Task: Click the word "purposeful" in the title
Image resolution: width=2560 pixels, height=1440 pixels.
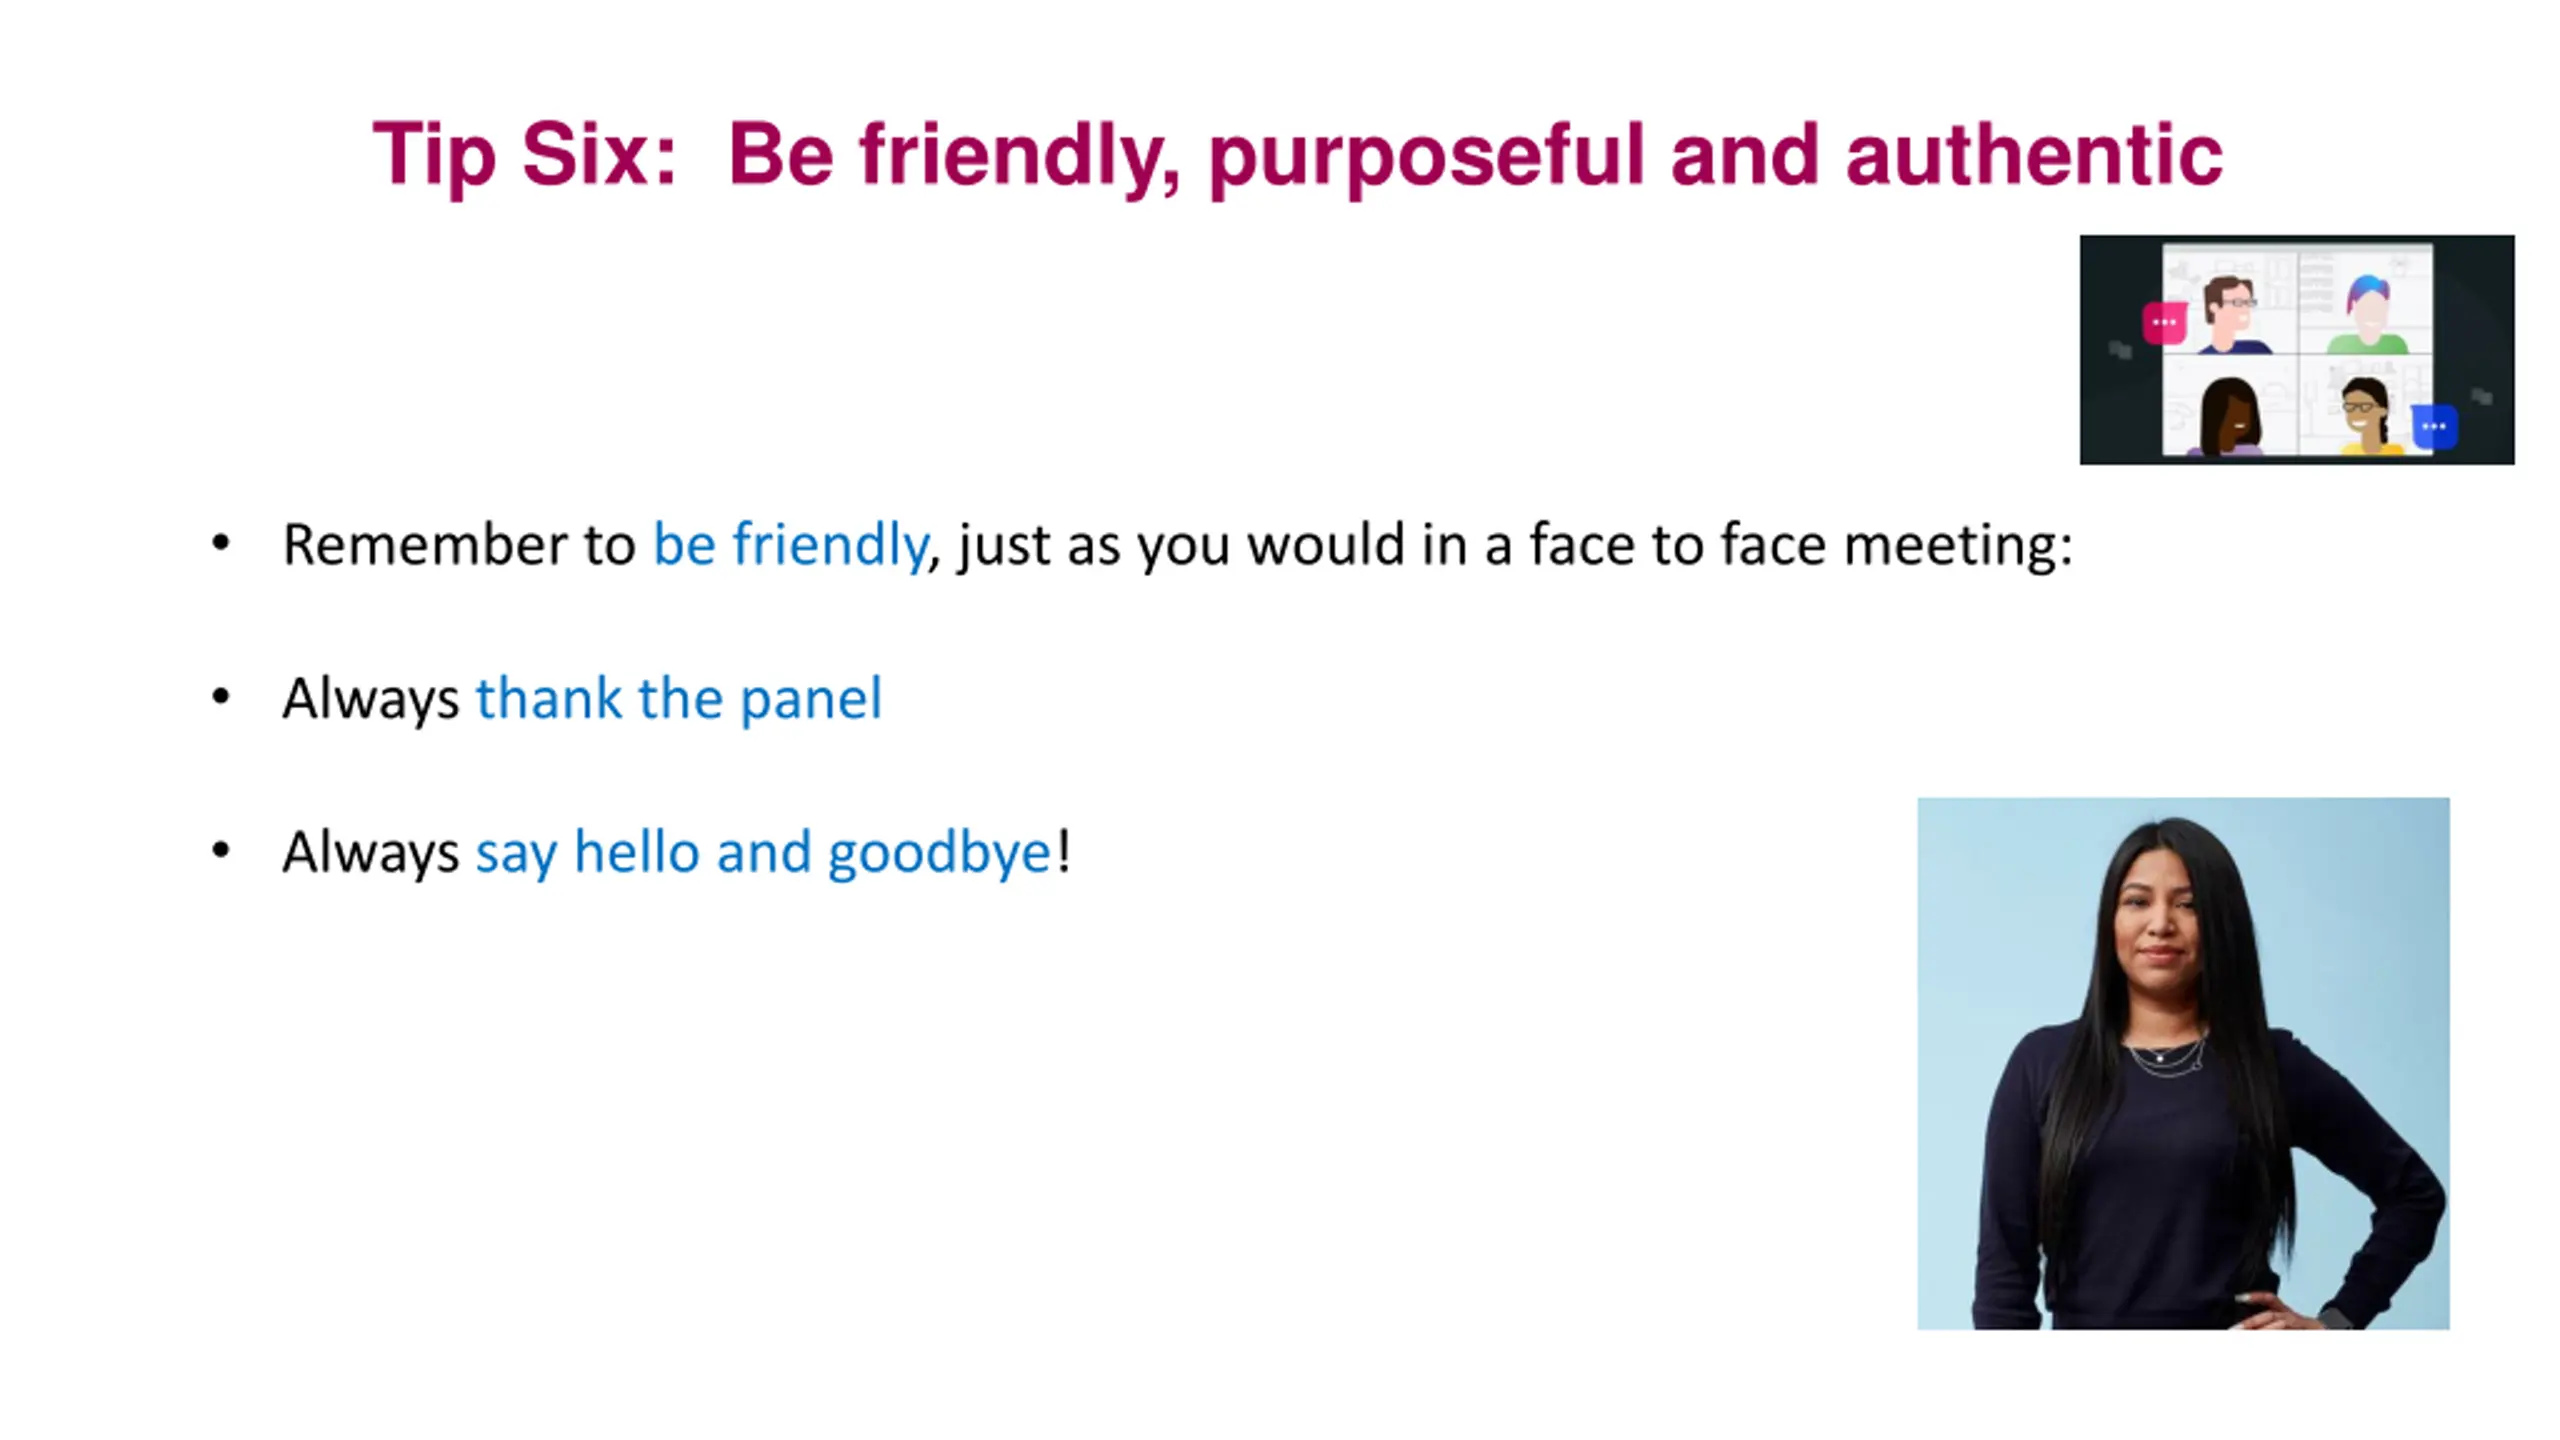Action: (1427, 158)
